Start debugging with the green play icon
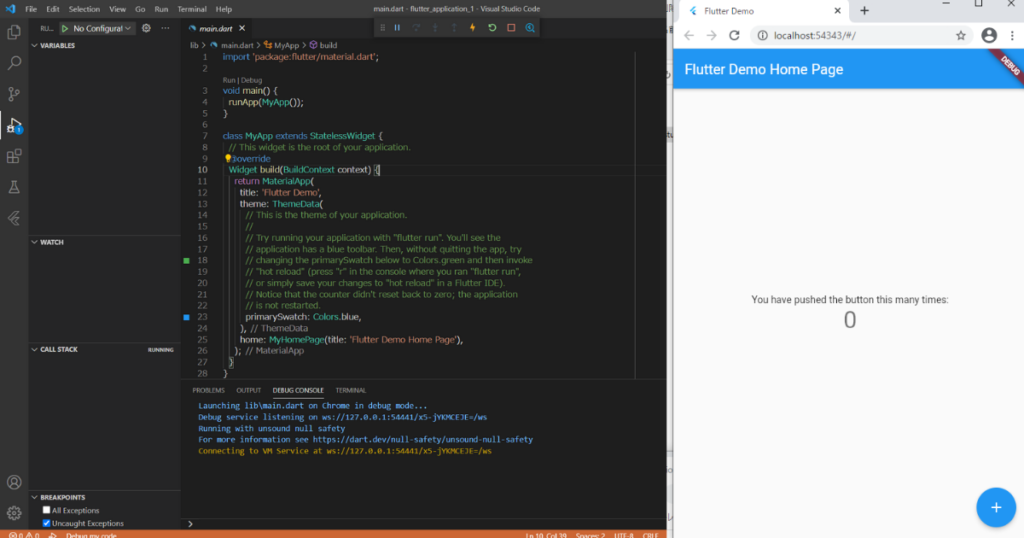1024x538 pixels. point(65,29)
